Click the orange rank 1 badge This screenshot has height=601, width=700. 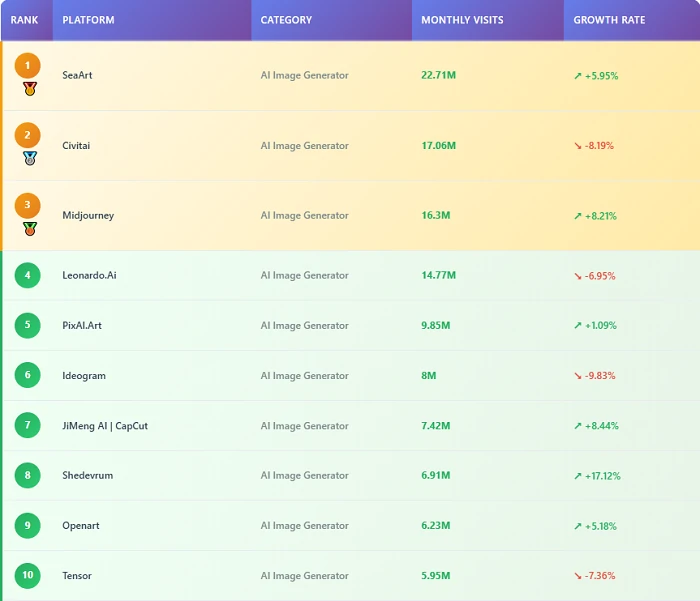click(x=28, y=66)
